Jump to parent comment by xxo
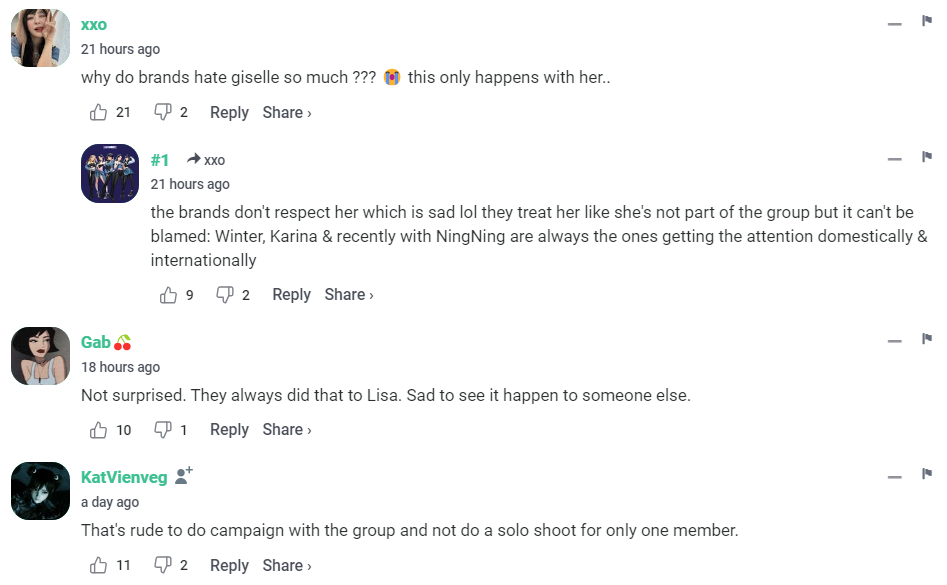The height and width of the screenshot is (585, 947). click(x=207, y=160)
